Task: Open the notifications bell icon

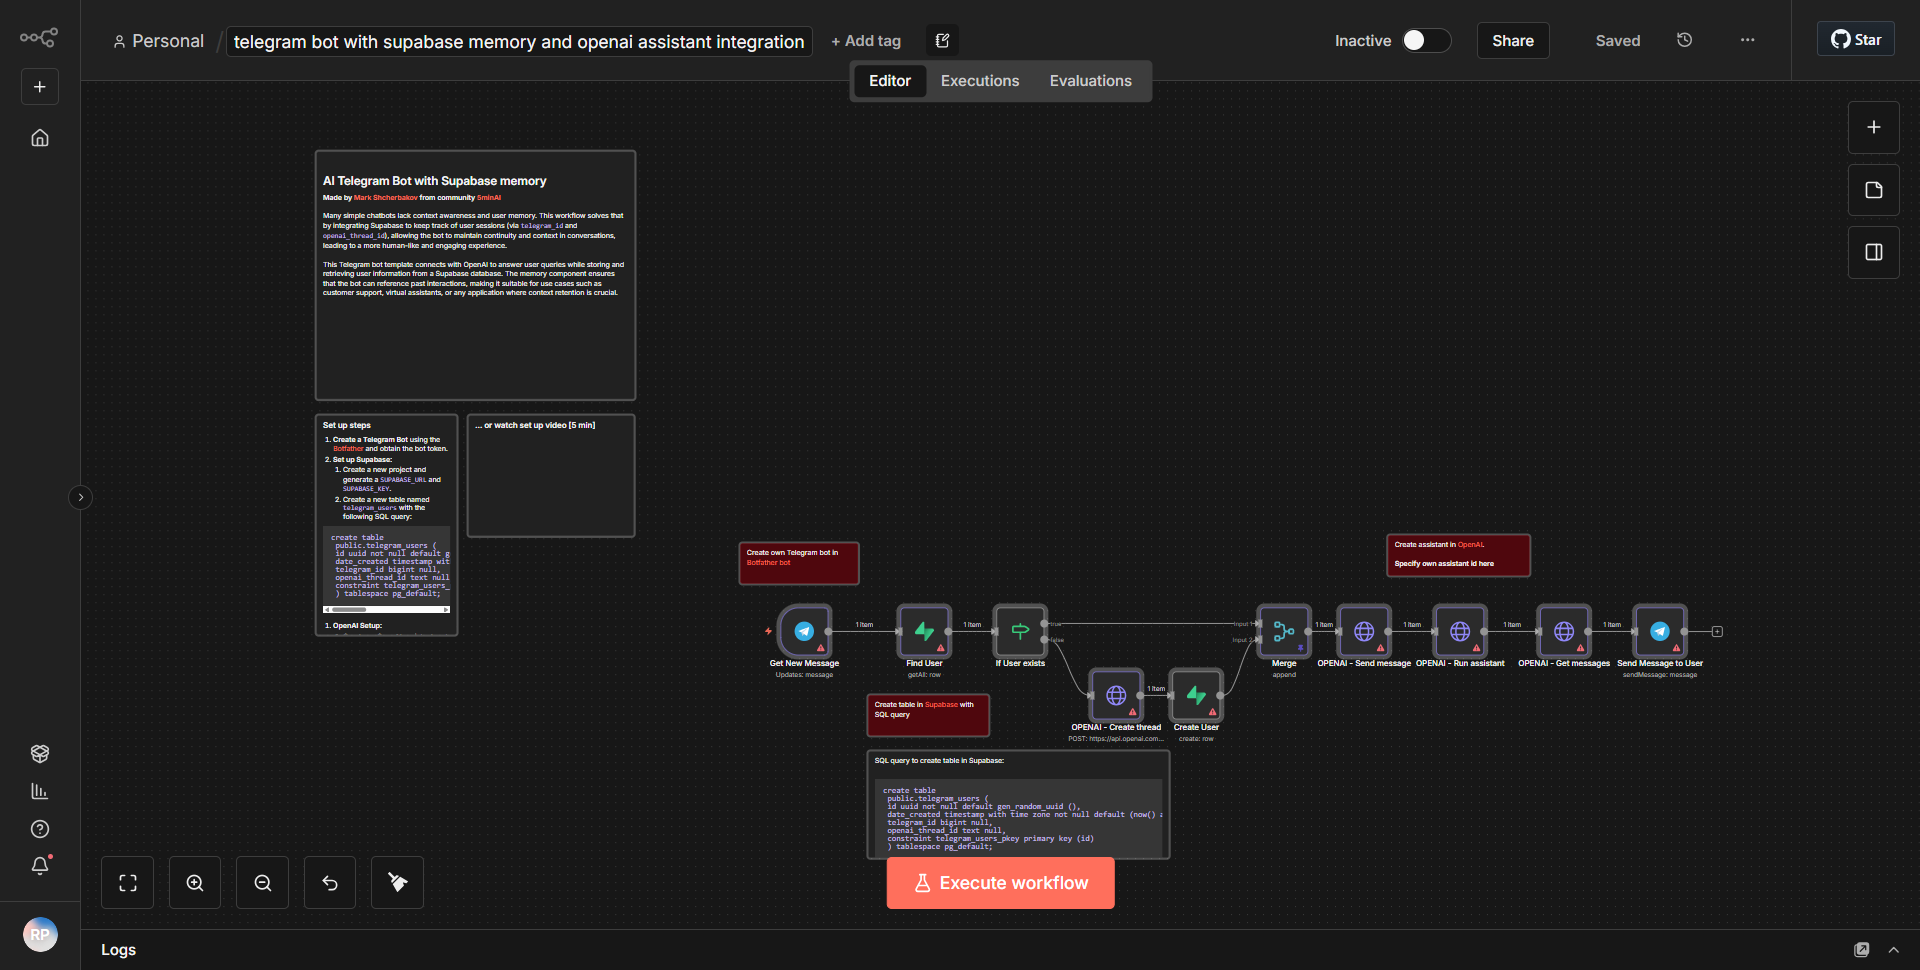Action: (x=40, y=866)
